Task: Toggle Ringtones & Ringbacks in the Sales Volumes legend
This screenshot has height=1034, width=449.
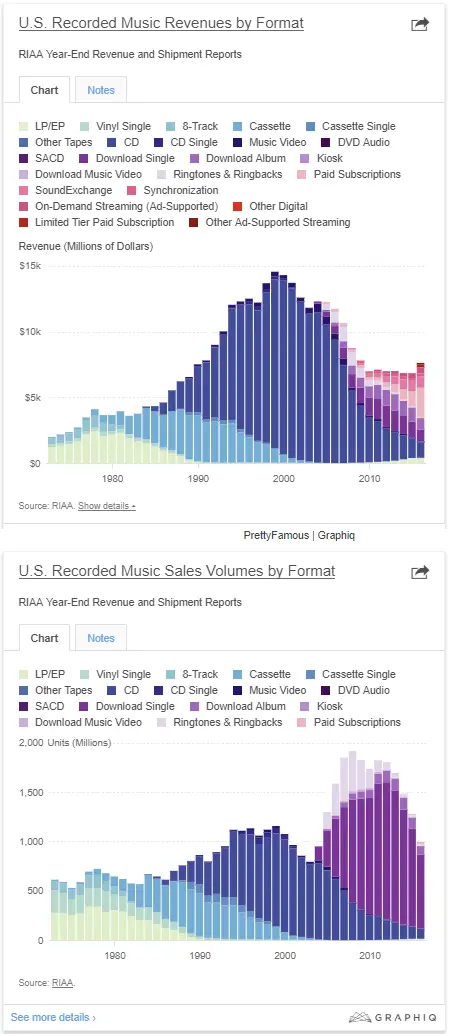Action: tap(219, 723)
